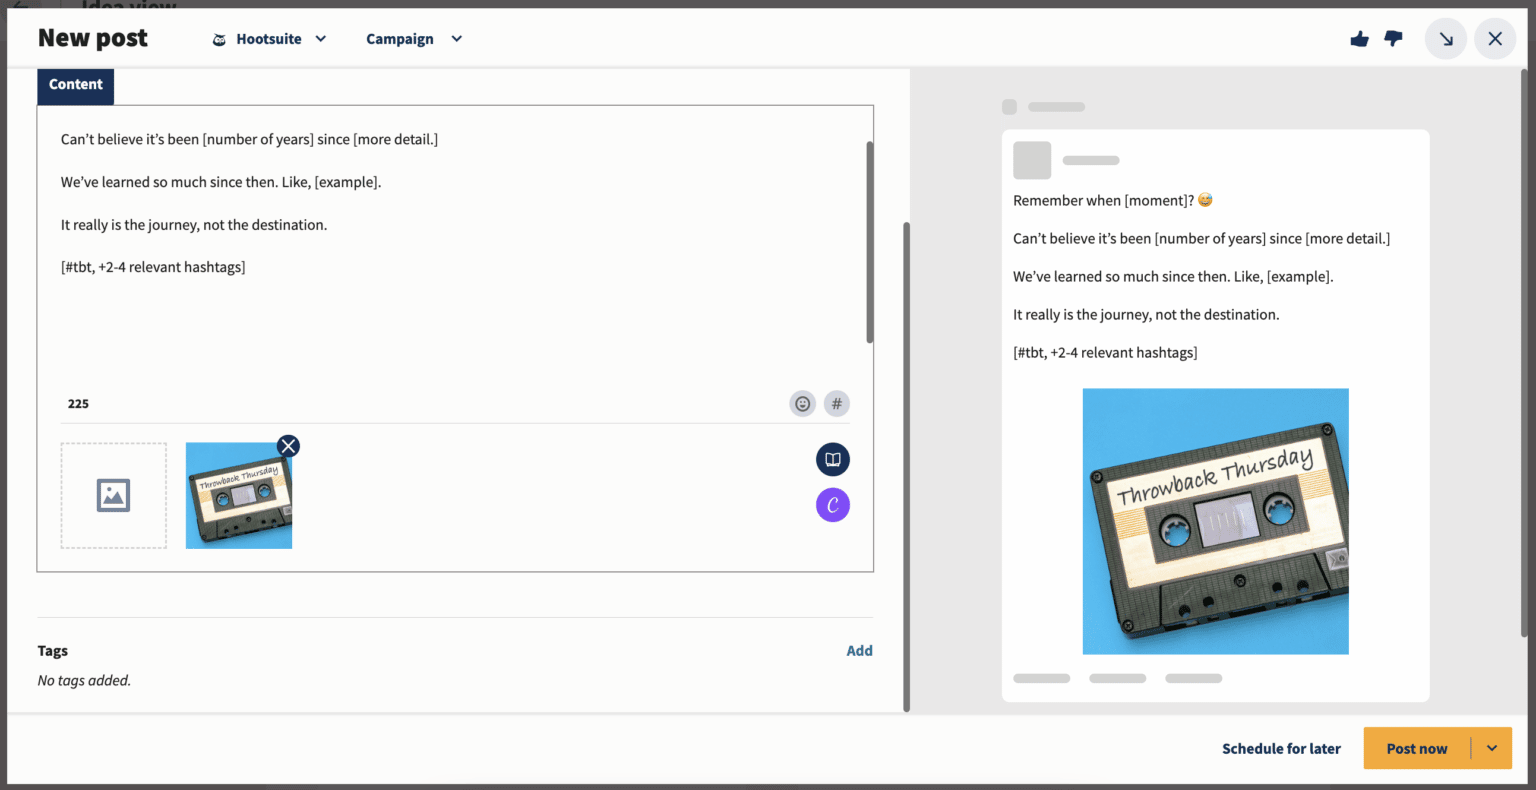This screenshot has width=1536, height=790.
Task: Open the hashtag suggestions icon
Action: 836,404
